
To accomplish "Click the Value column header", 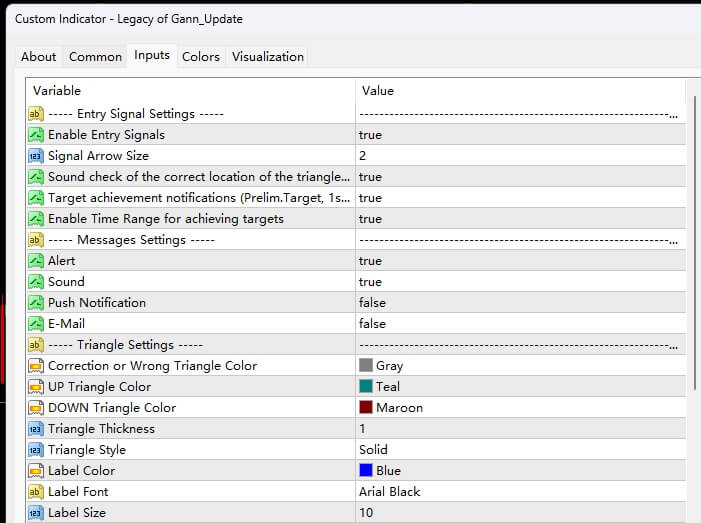I will click(520, 91).
